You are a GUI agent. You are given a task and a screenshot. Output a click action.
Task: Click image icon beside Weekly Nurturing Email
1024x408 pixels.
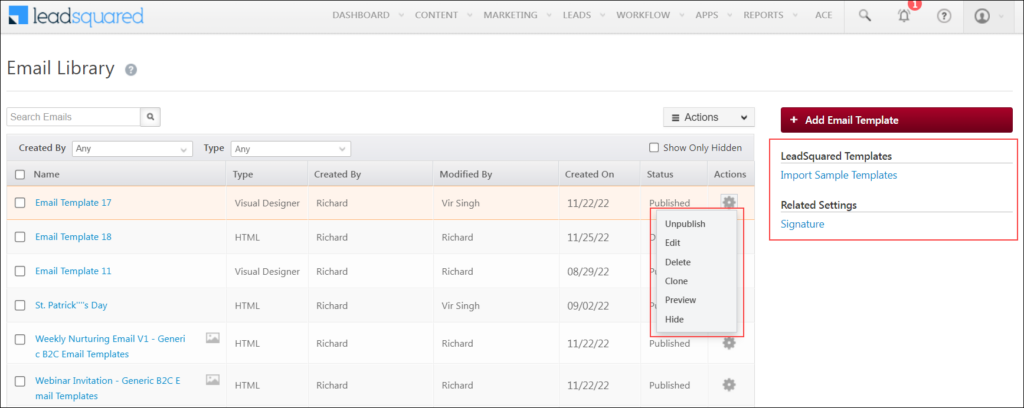(x=213, y=337)
